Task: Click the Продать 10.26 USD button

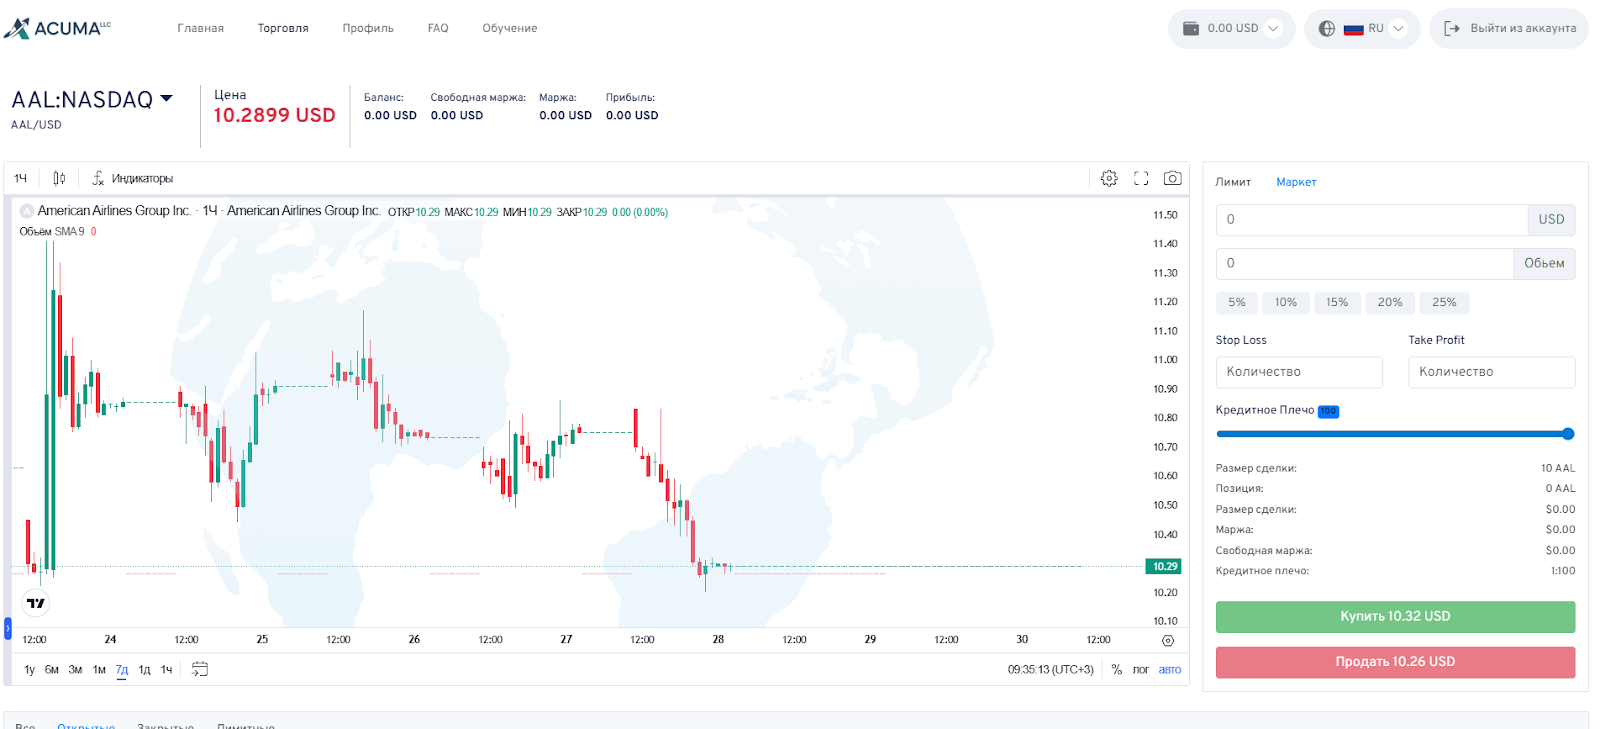Action: tap(1395, 662)
